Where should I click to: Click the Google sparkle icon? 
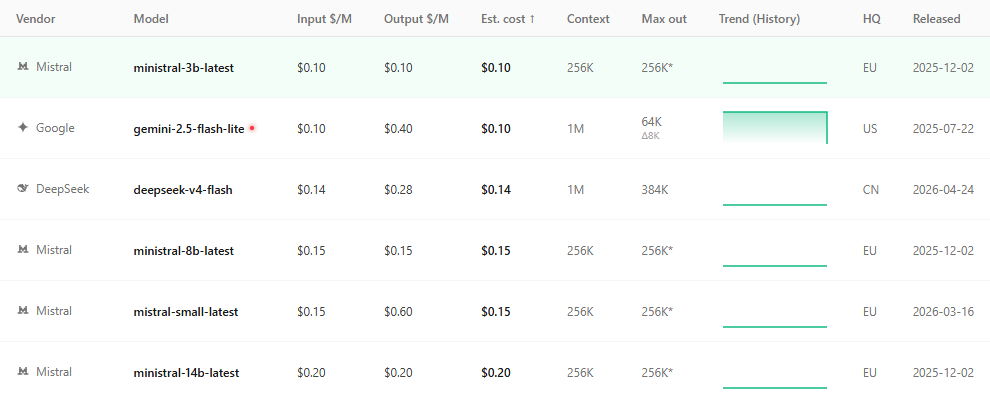23,128
